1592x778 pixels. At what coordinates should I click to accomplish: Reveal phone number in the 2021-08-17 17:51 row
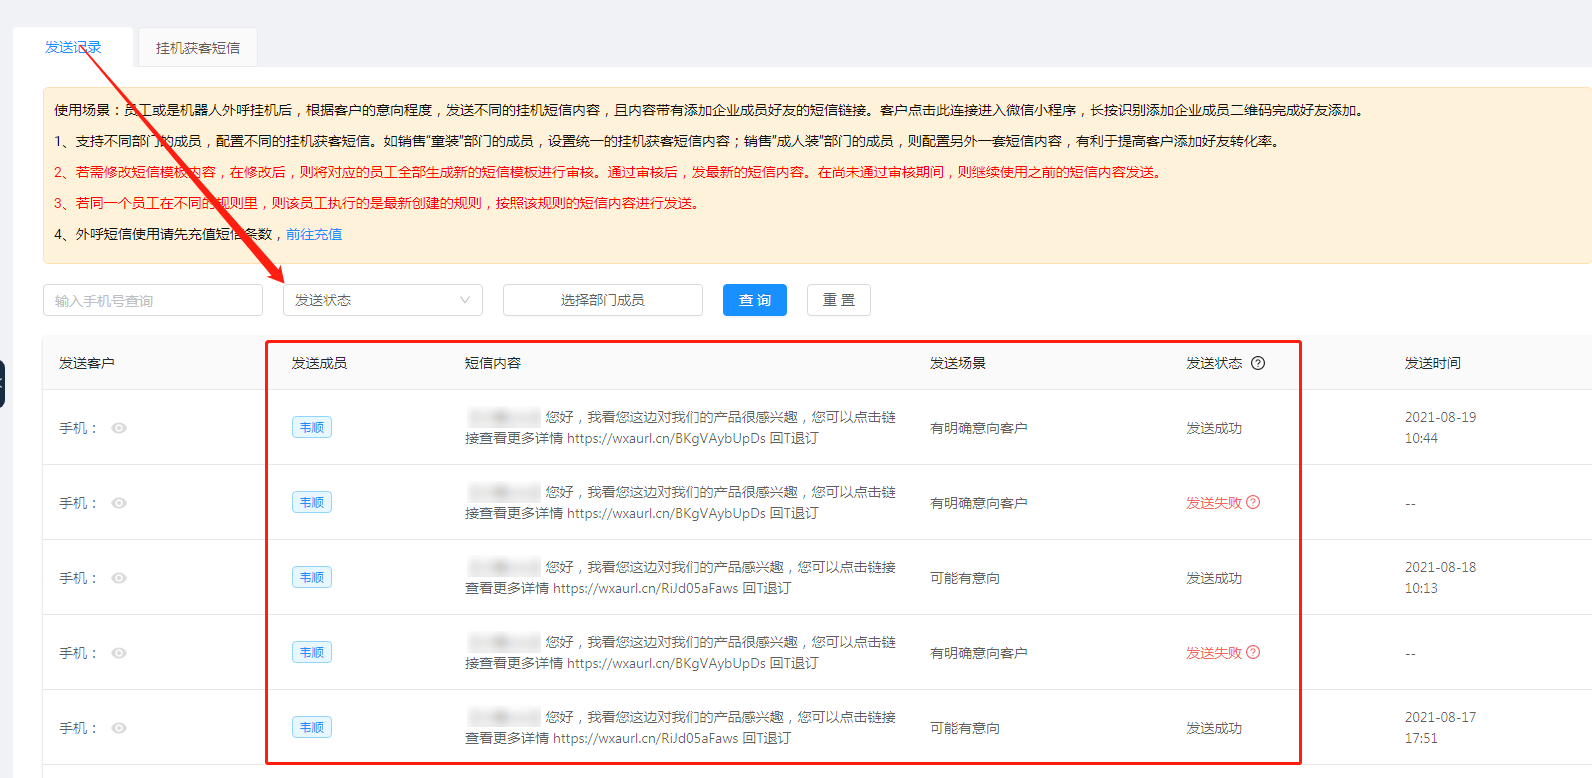[x=119, y=728]
